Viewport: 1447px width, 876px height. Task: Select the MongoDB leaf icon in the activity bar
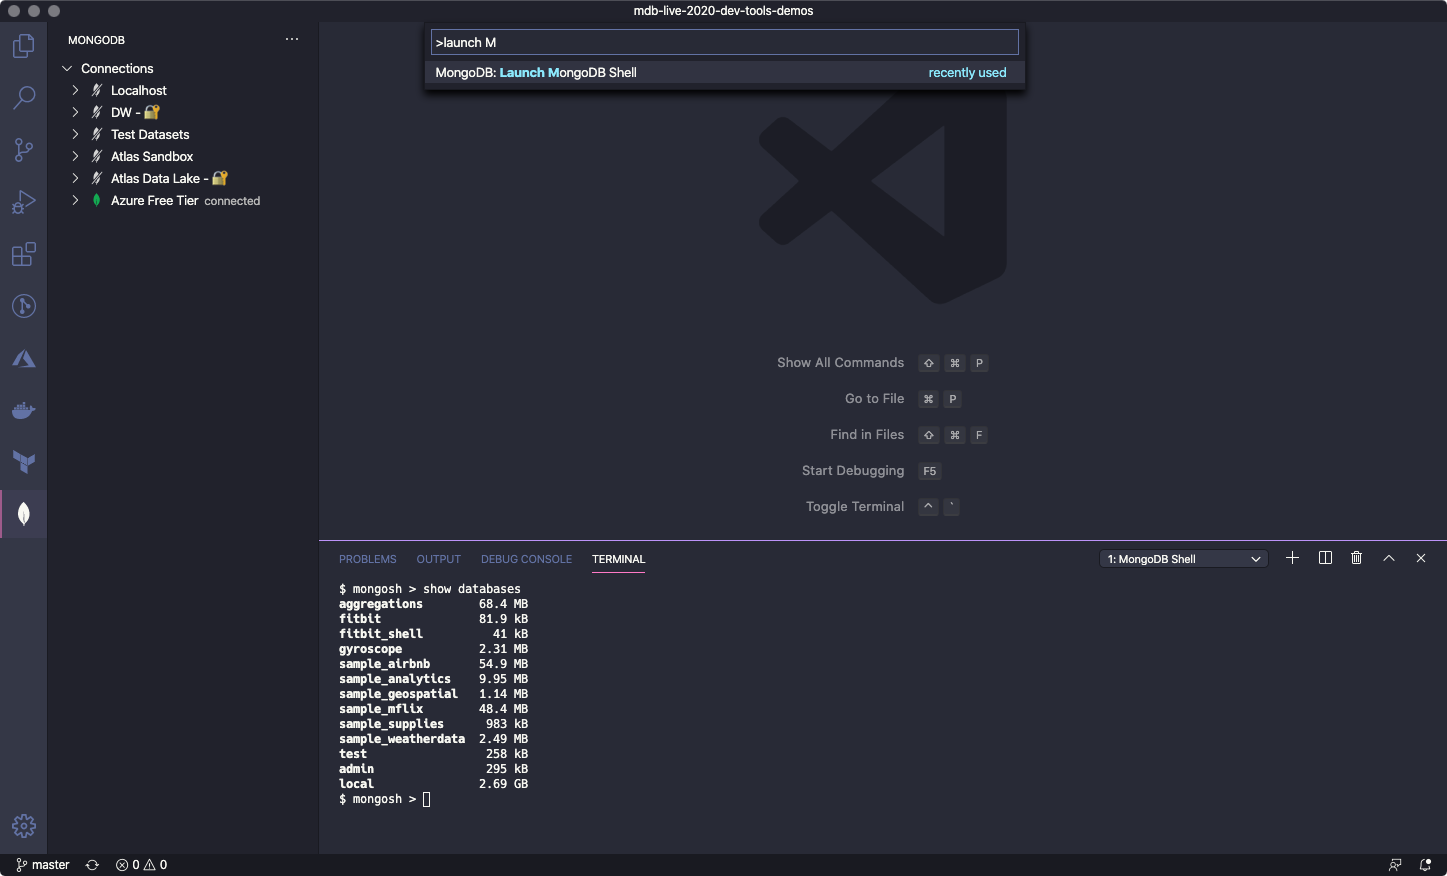click(23, 514)
